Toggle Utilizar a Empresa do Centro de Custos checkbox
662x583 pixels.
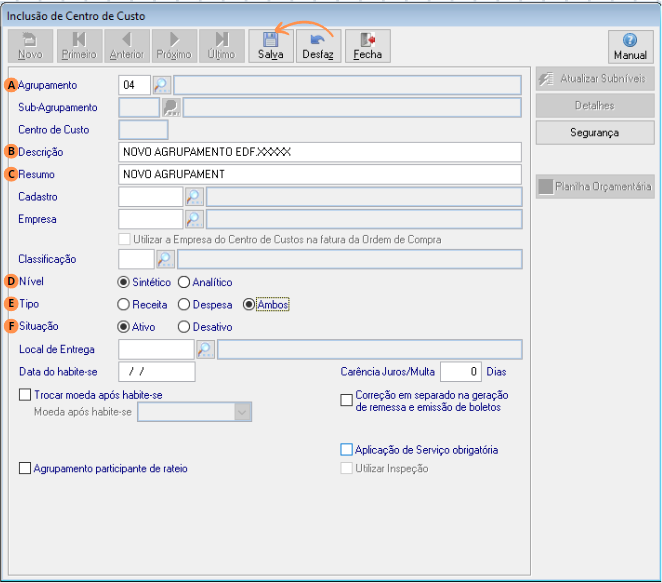[x=124, y=239]
